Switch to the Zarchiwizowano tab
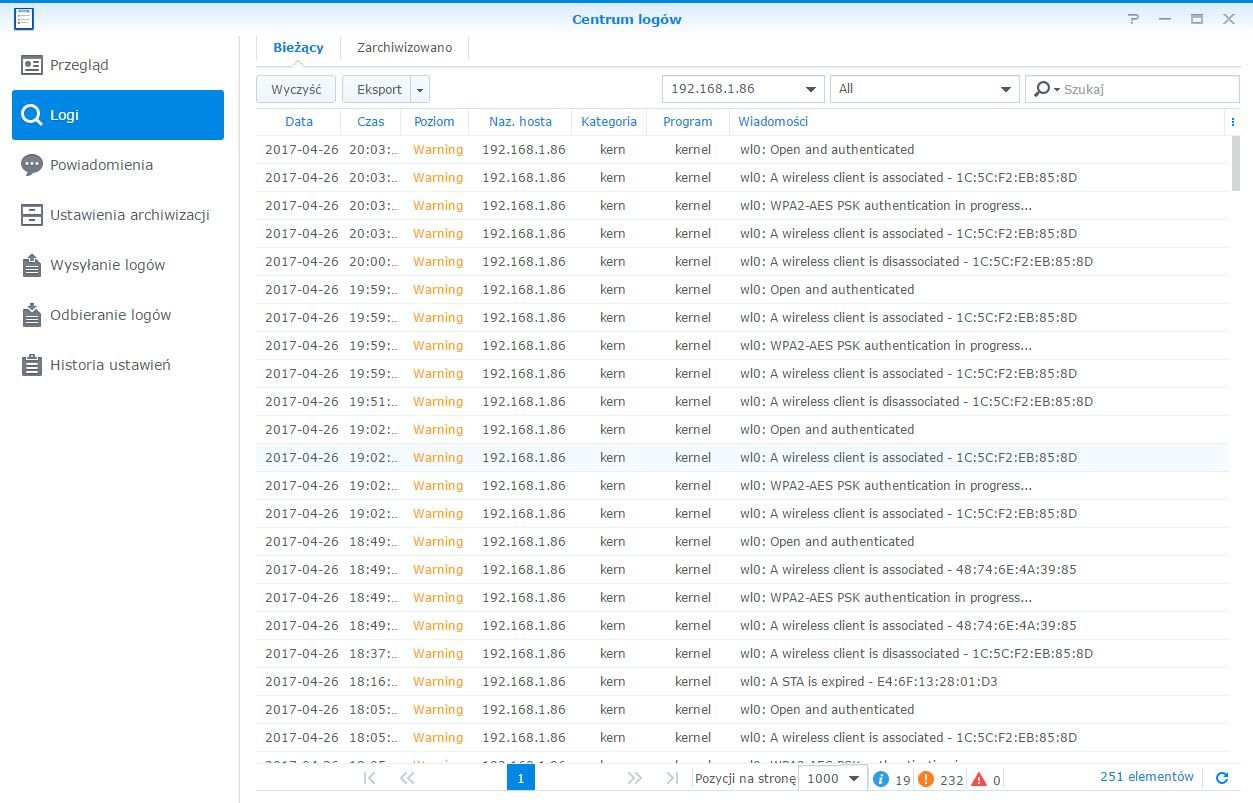Image resolution: width=1253 pixels, height=803 pixels. point(404,47)
